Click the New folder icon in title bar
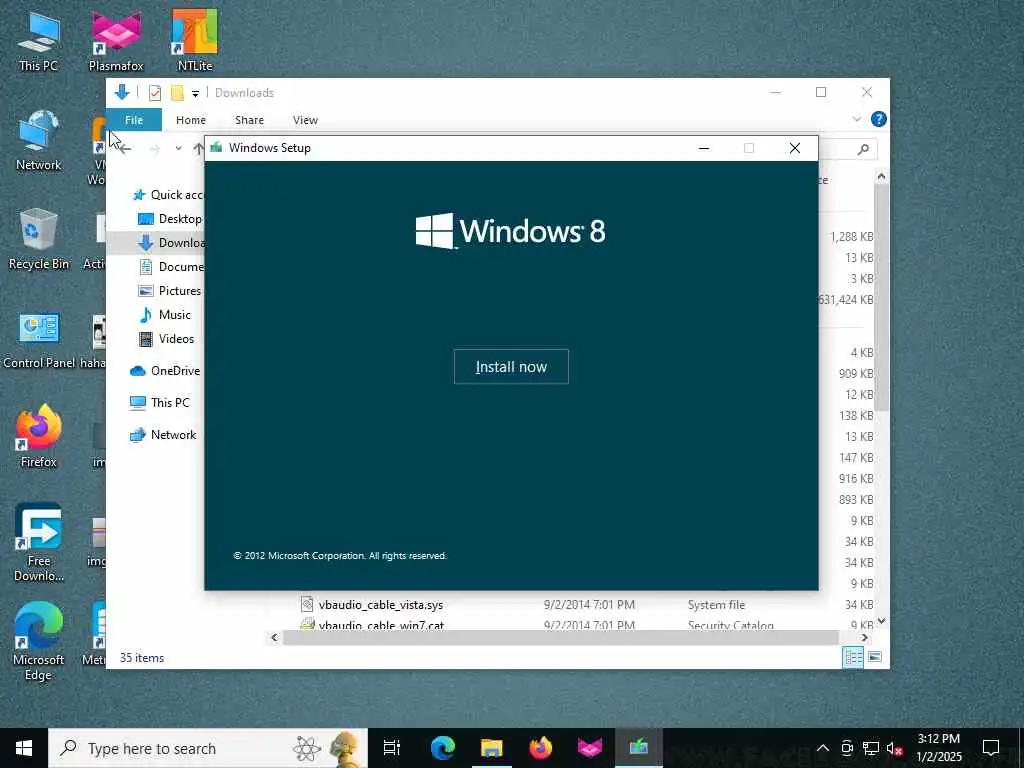 [x=177, y=93]
